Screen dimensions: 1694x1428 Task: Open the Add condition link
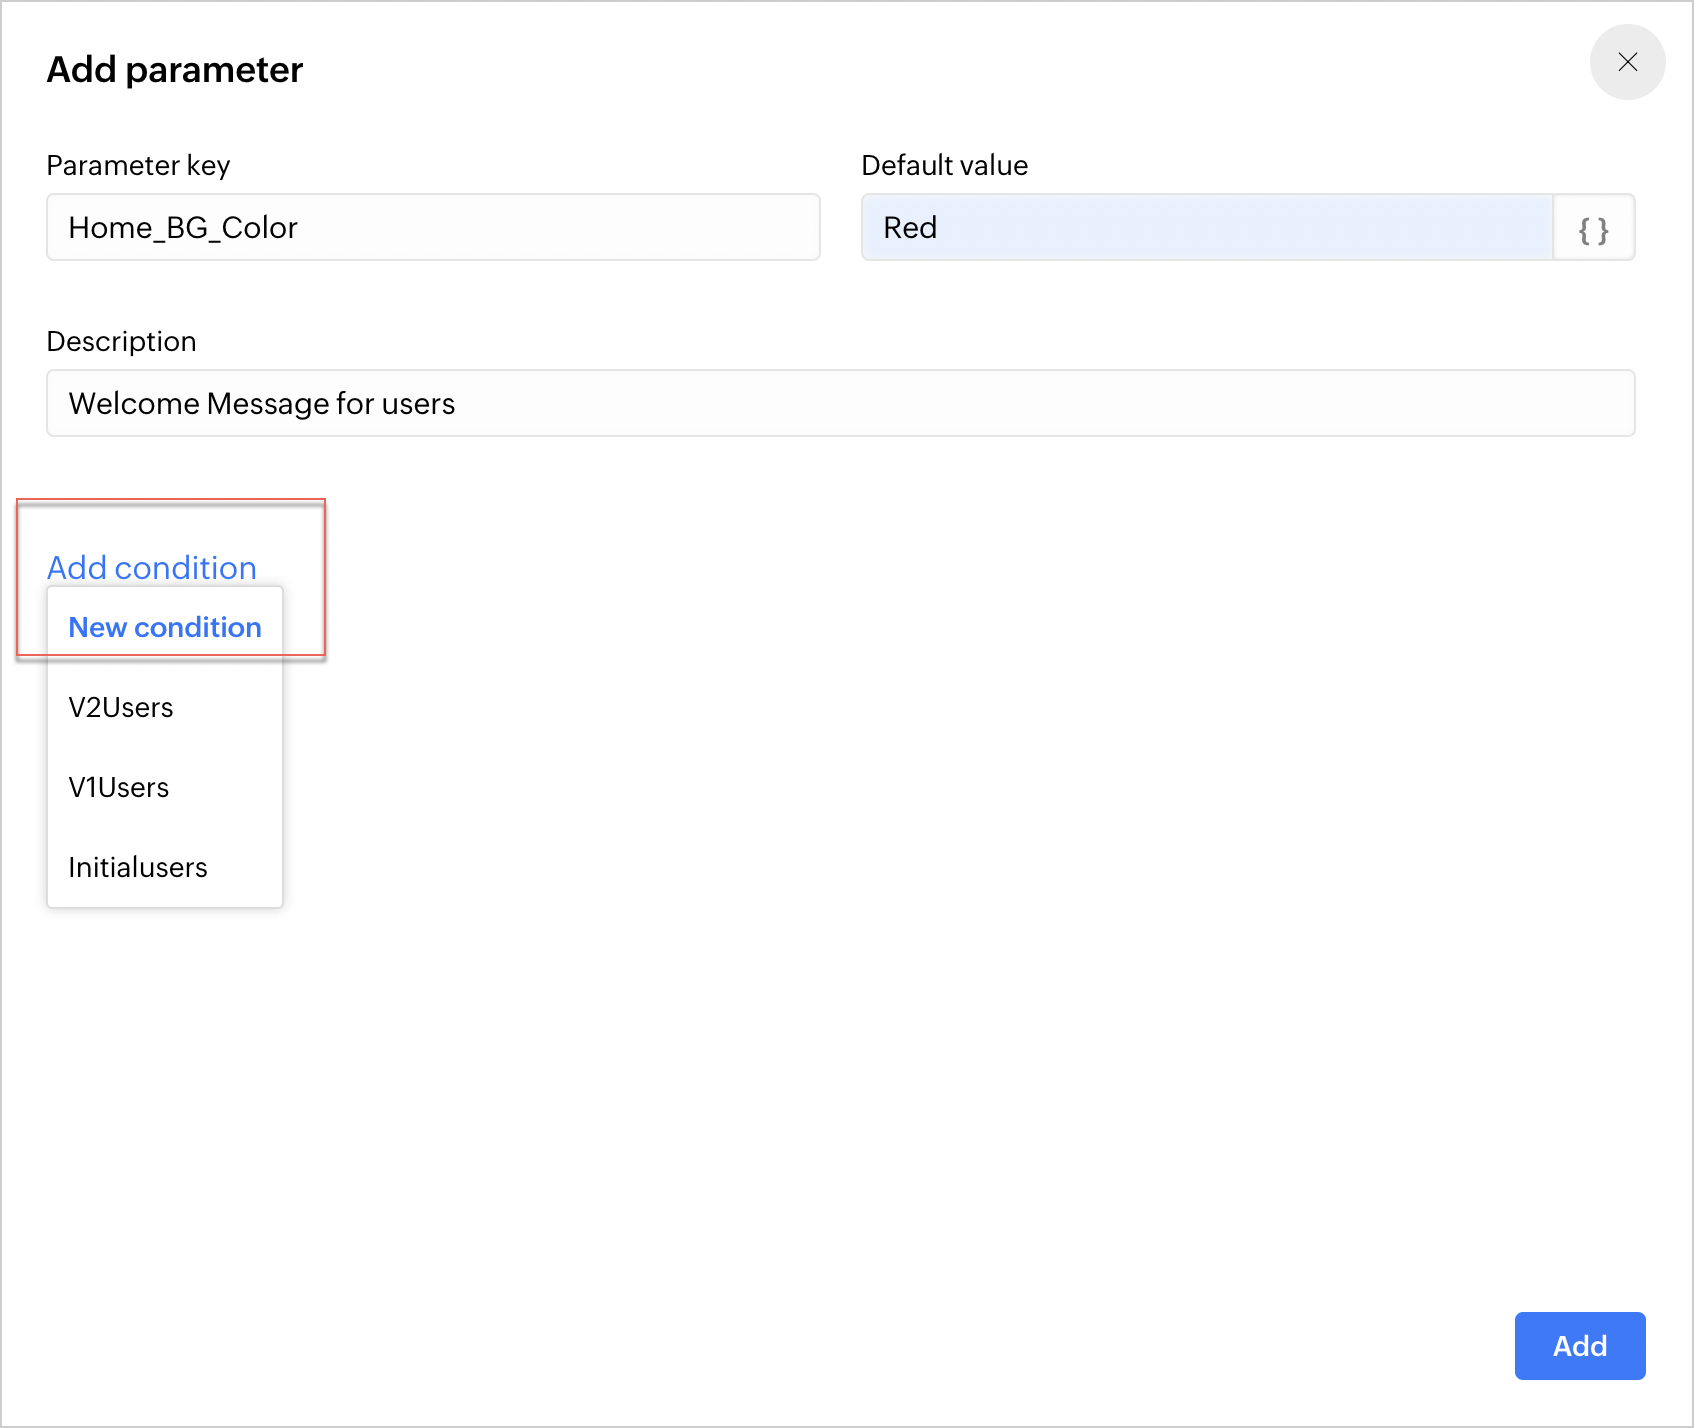tap(152, 568)
